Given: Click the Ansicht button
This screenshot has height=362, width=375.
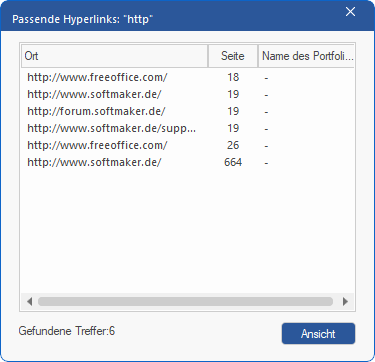Looking at the screenshot, I should pyautogui.click(x=318, y=333).
